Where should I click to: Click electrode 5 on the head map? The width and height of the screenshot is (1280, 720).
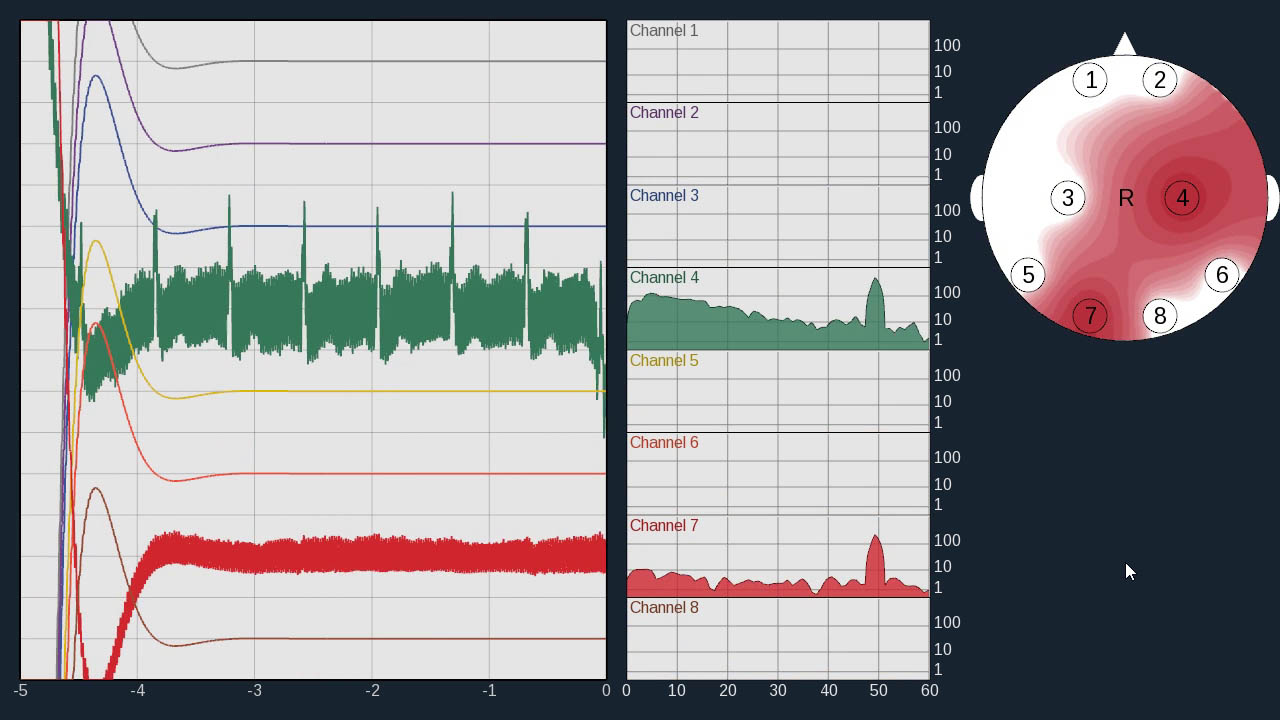click(1028, 275)
